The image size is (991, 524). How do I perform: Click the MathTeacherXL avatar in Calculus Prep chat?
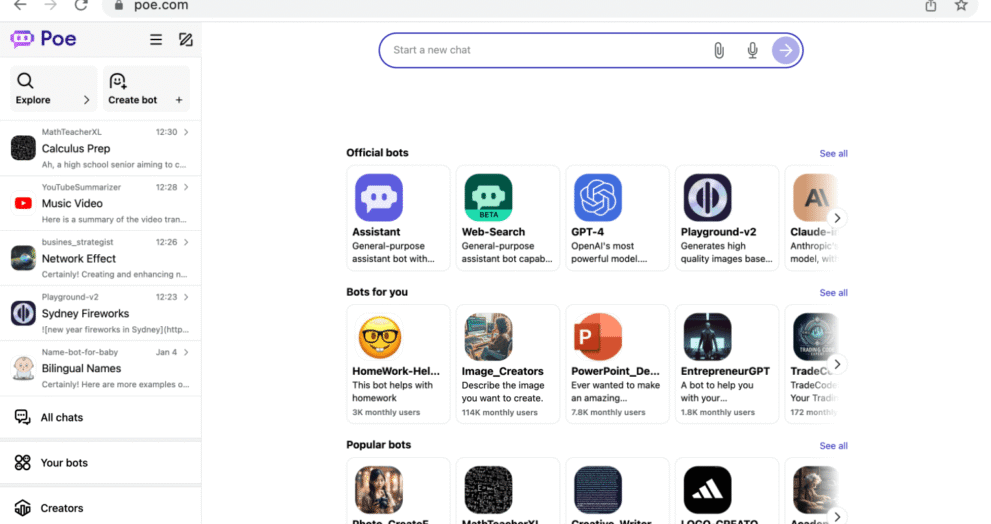click(23, 148)
